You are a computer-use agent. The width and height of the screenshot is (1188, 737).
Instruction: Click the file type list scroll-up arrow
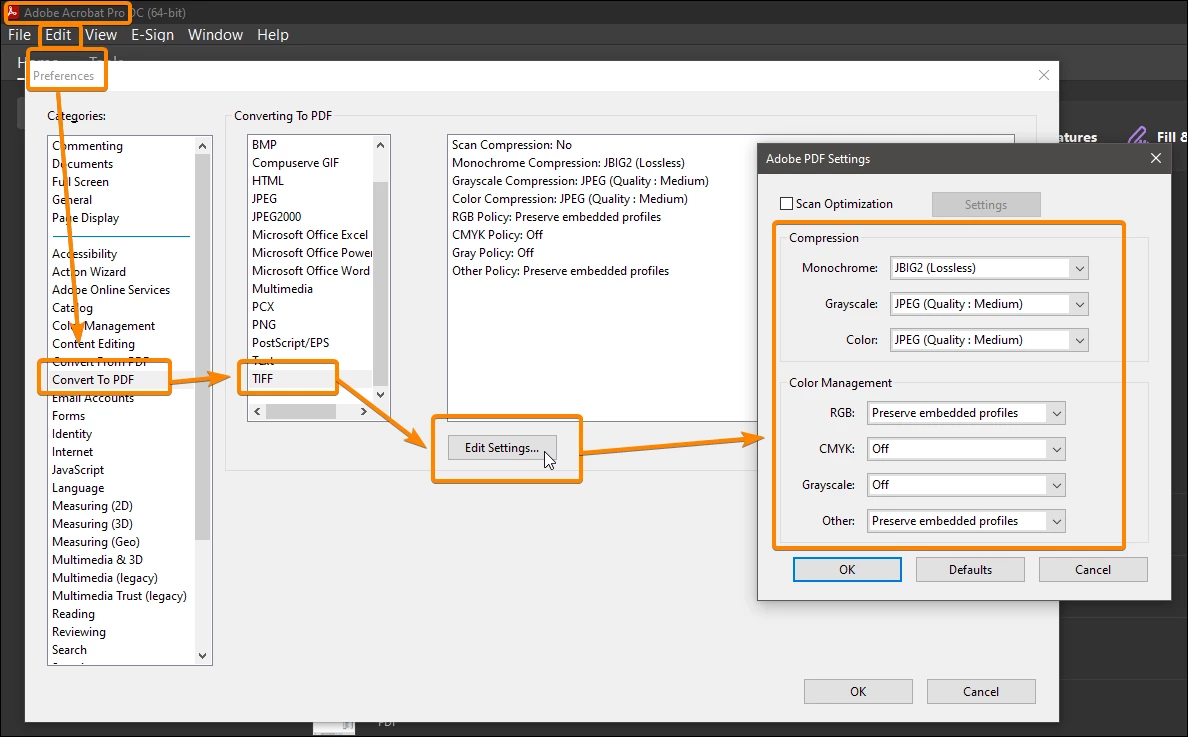click(380, 145)
